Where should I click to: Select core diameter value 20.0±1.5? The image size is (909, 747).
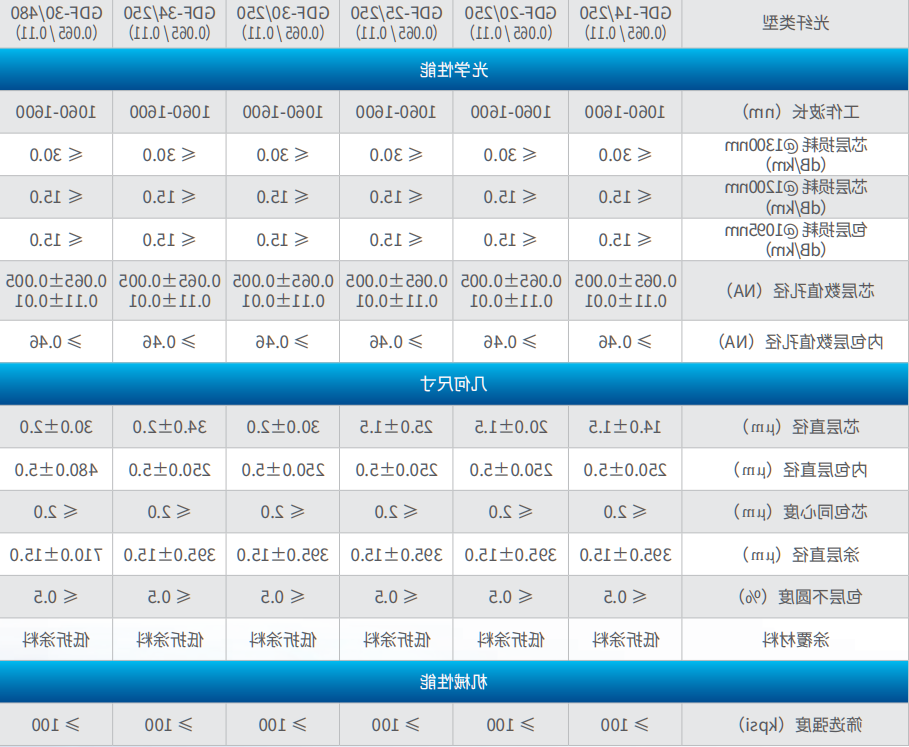511,427
